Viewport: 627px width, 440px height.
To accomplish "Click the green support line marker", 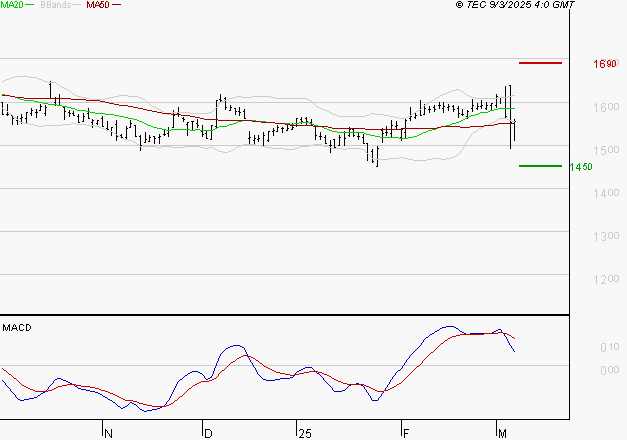I will (x=540, y=166).
